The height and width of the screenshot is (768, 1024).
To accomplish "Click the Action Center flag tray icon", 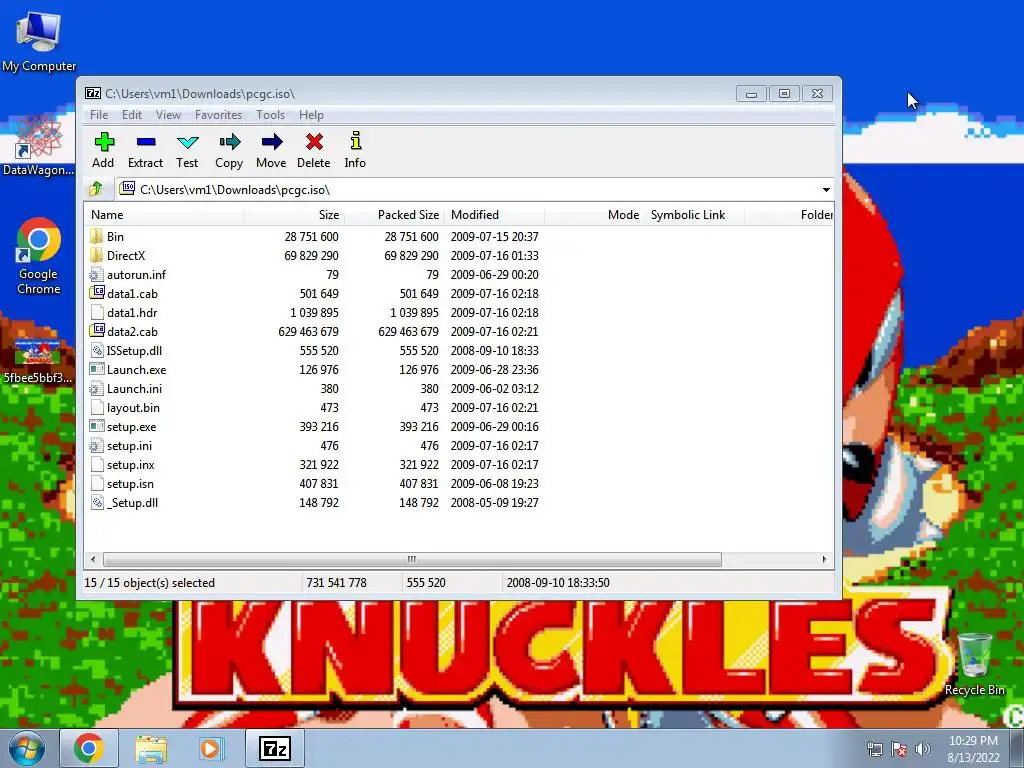I will pyautogui.click(x=898, y=749).
